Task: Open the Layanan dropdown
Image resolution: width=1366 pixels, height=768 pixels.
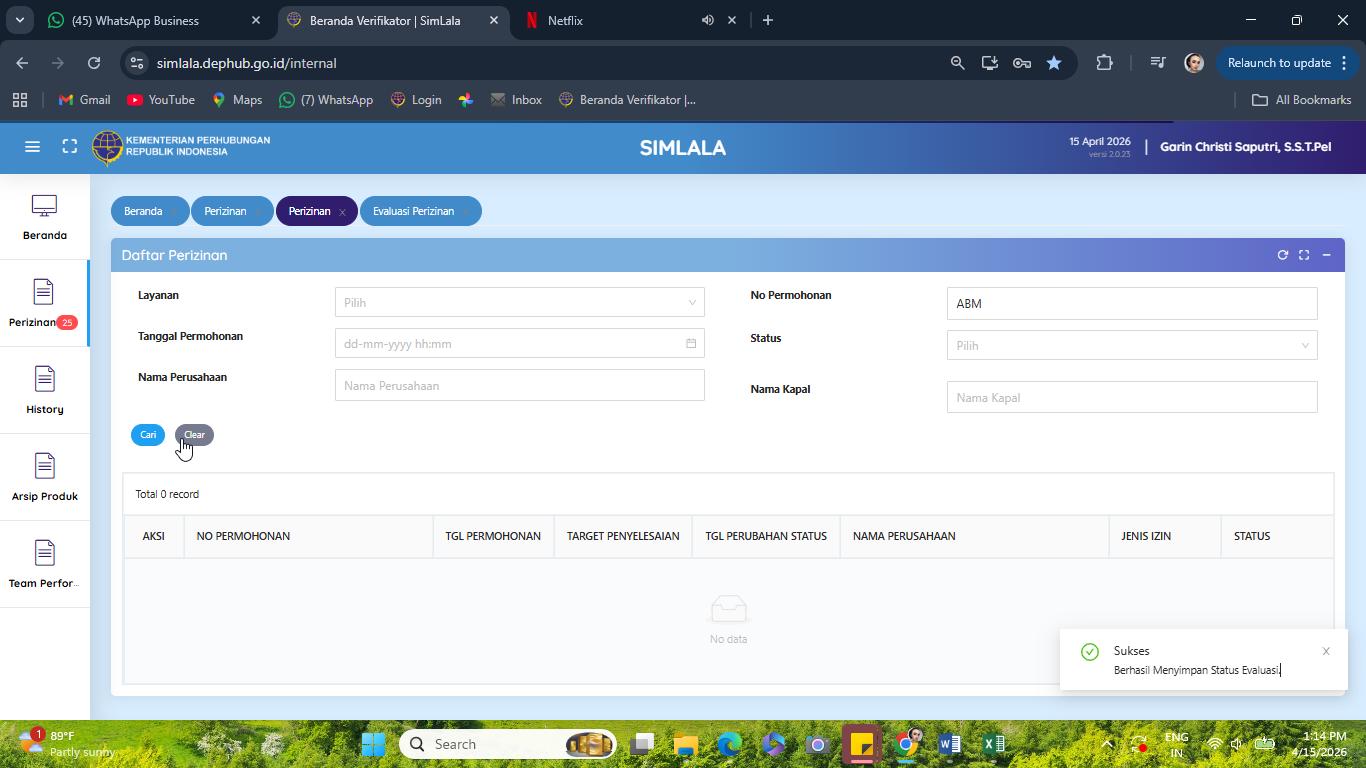Action: tap(520, 302)
